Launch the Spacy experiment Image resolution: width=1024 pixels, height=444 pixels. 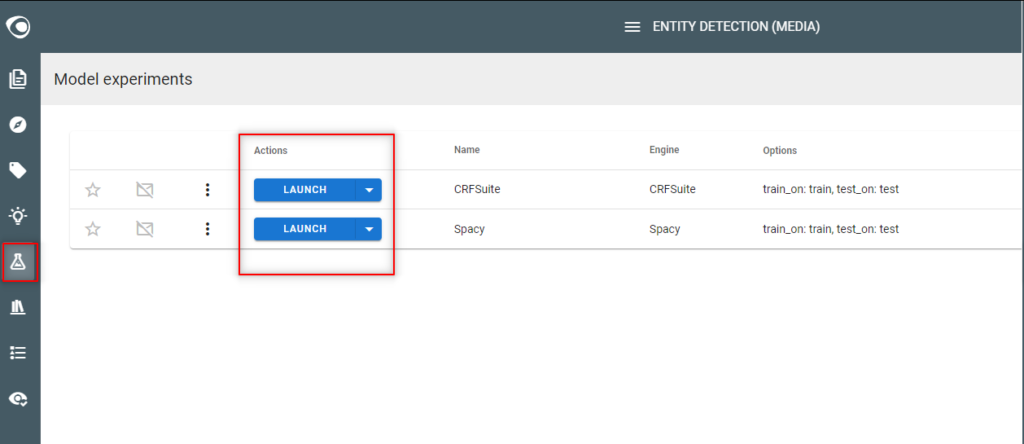click(304, 229)
